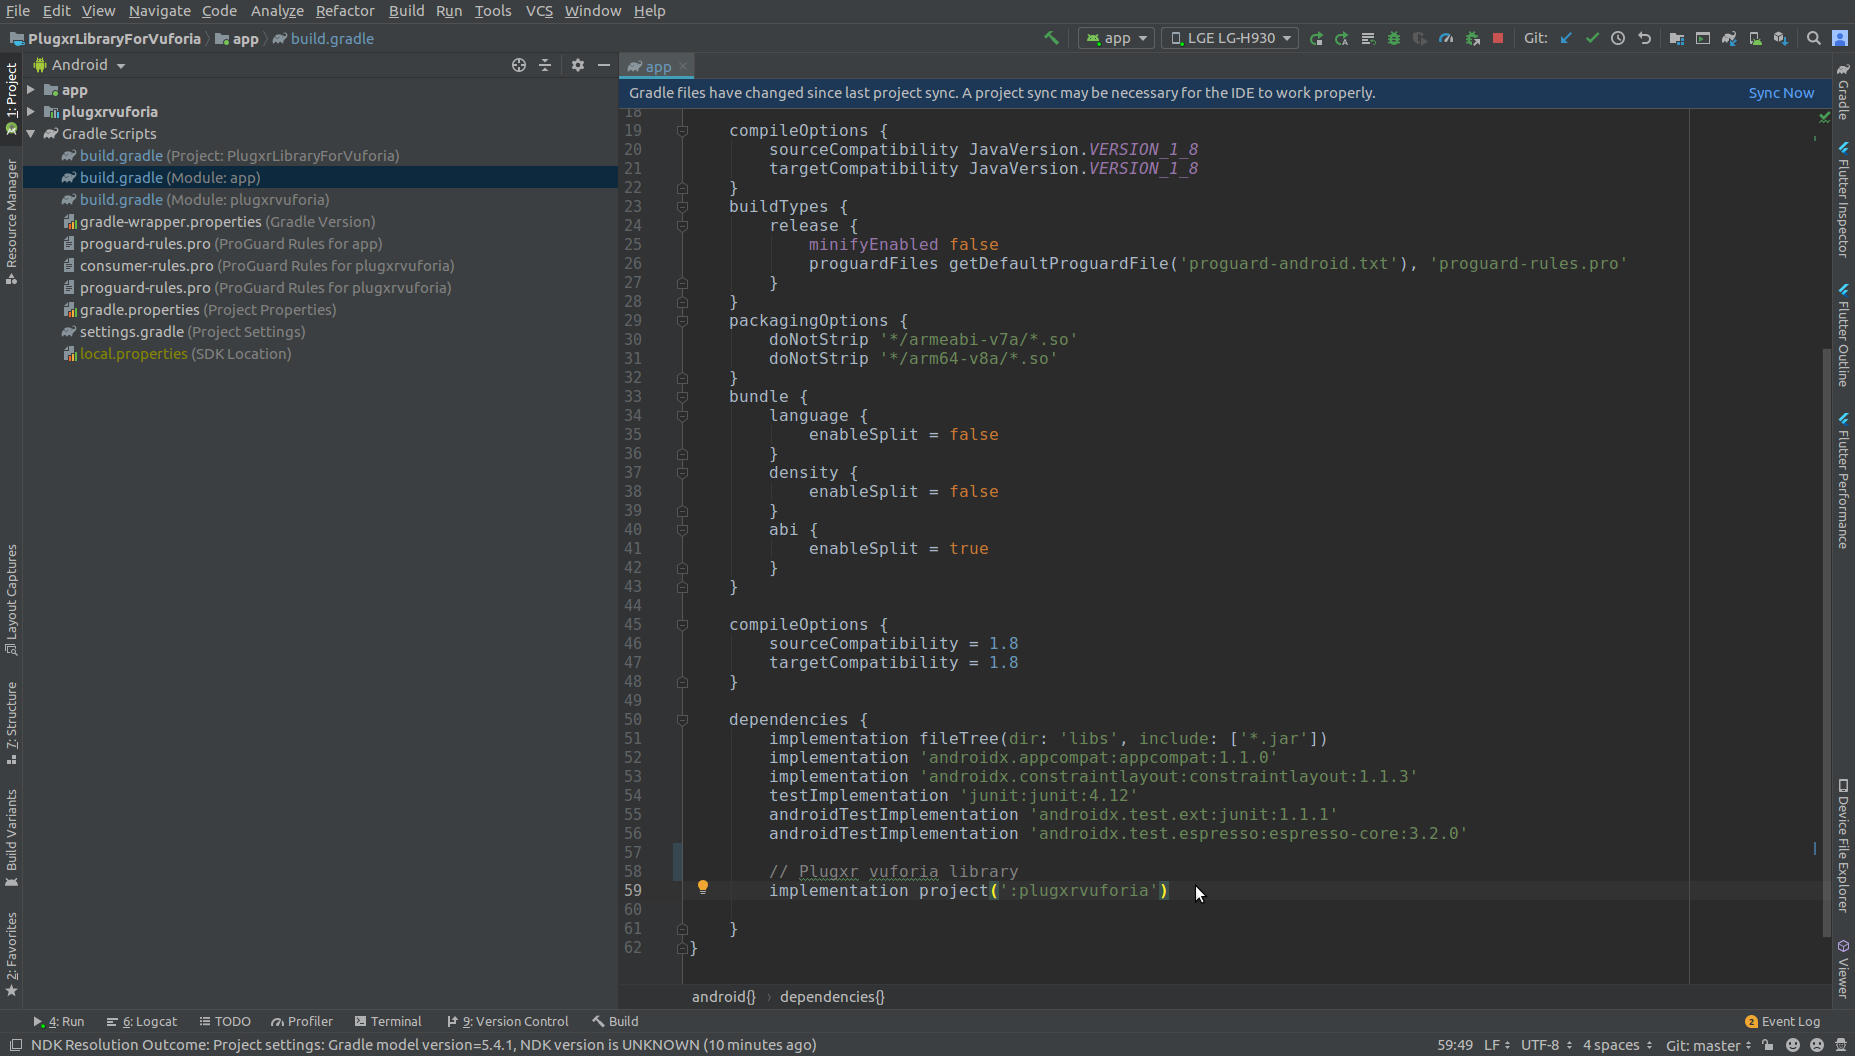Open build.gradle (Module: plugxrvuforia) file
The image size is (1855, 1056).
[204, 200]
